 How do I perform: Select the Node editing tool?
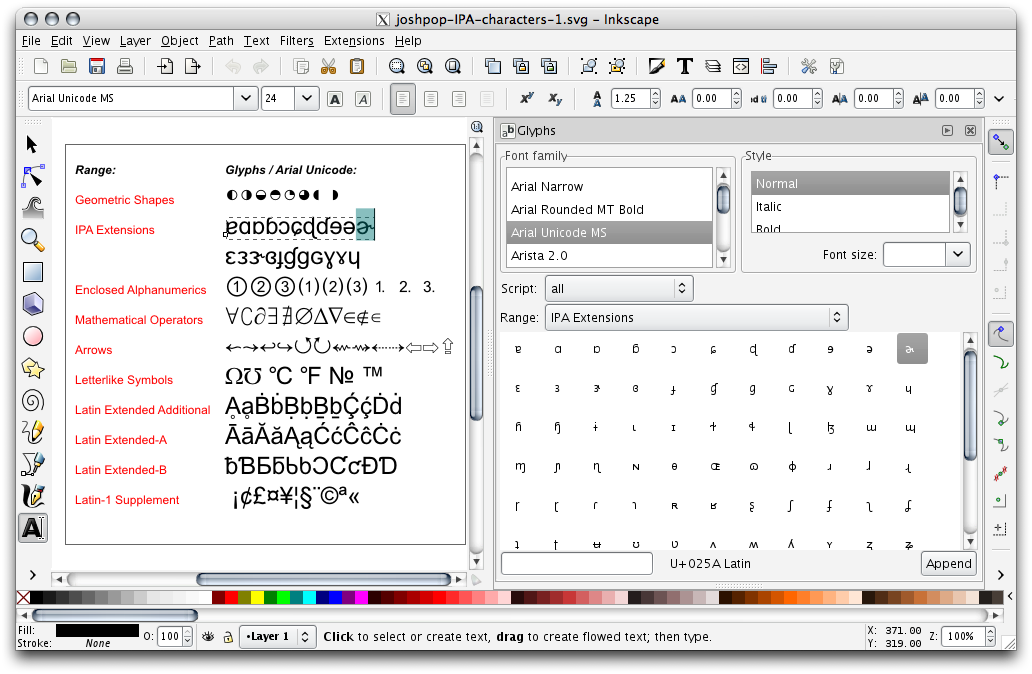click(31, 175)
